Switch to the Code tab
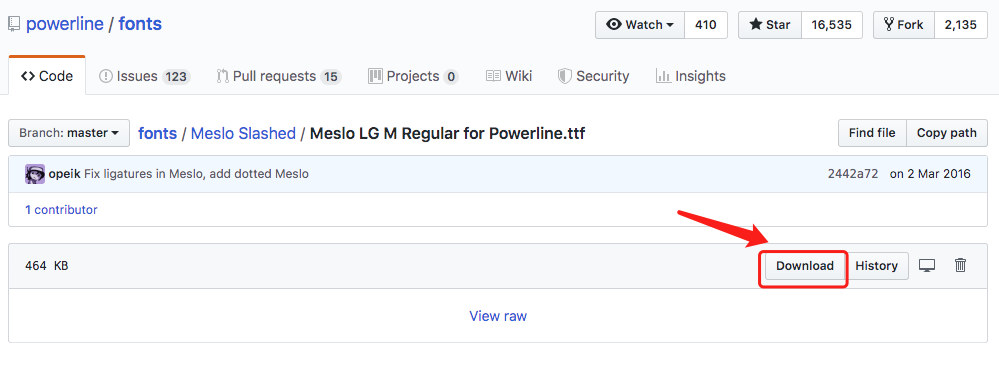The height and width of the screenshot is (366, 999). [47, 77]
